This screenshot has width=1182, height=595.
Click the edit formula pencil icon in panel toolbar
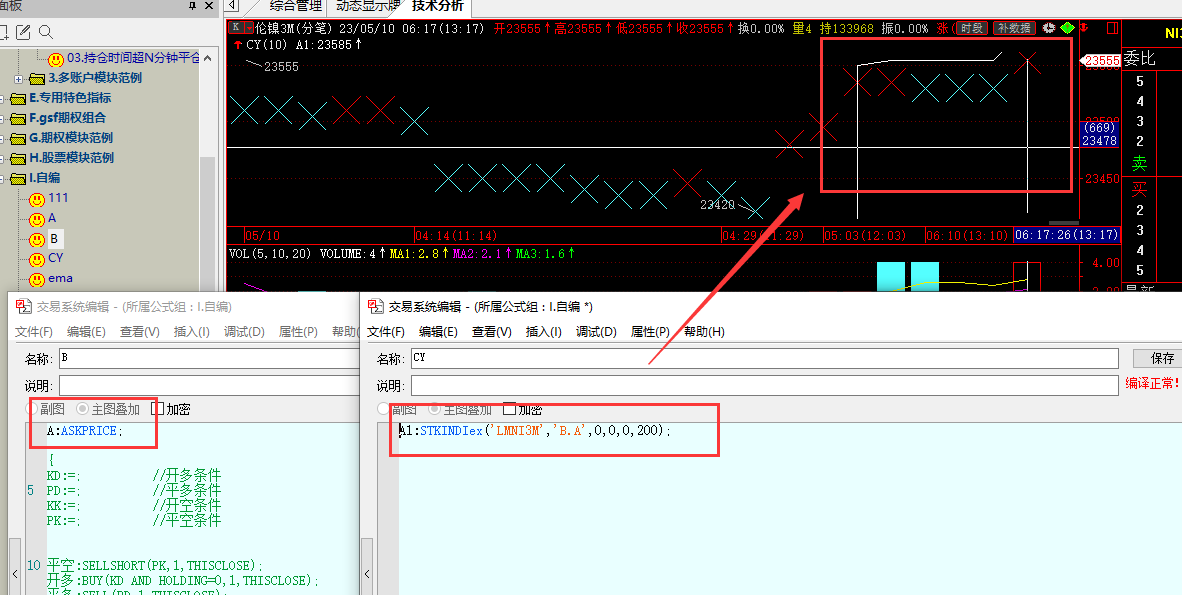[23, 32]
